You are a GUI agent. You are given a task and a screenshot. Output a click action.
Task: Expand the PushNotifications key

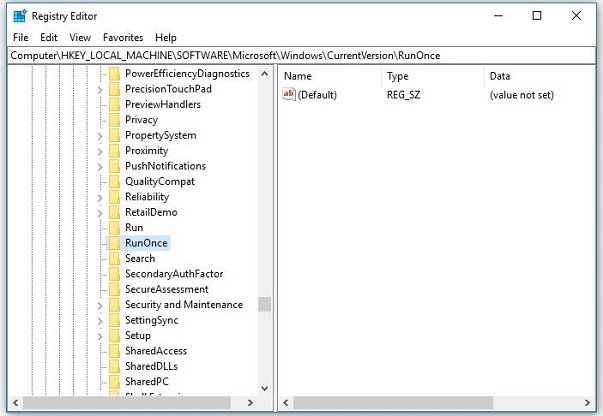point(100,166)
